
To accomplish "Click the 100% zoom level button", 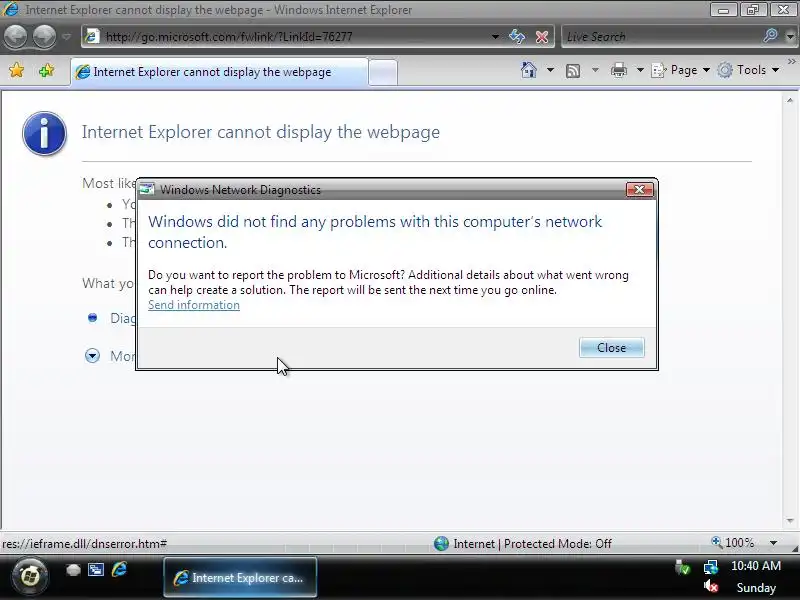I will 732,543.
